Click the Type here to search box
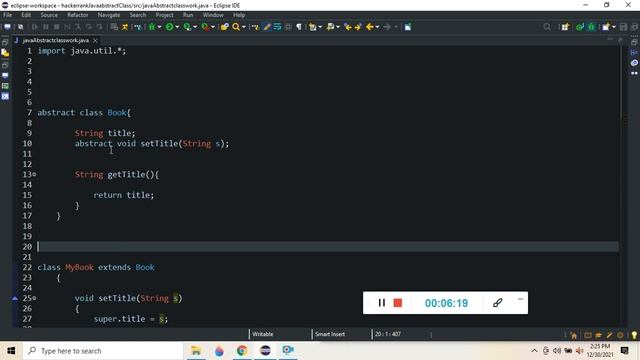The image size is (640, 360). tap(103, 351)
